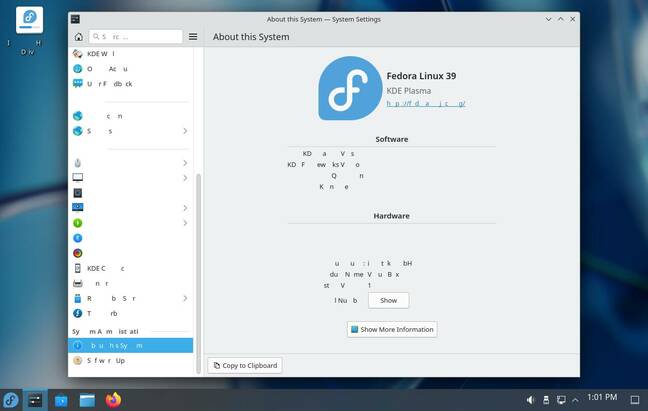The image size is (648, 411).
Task: Select the Thunderbolt sidebar entry
Action: pos(130,314)
